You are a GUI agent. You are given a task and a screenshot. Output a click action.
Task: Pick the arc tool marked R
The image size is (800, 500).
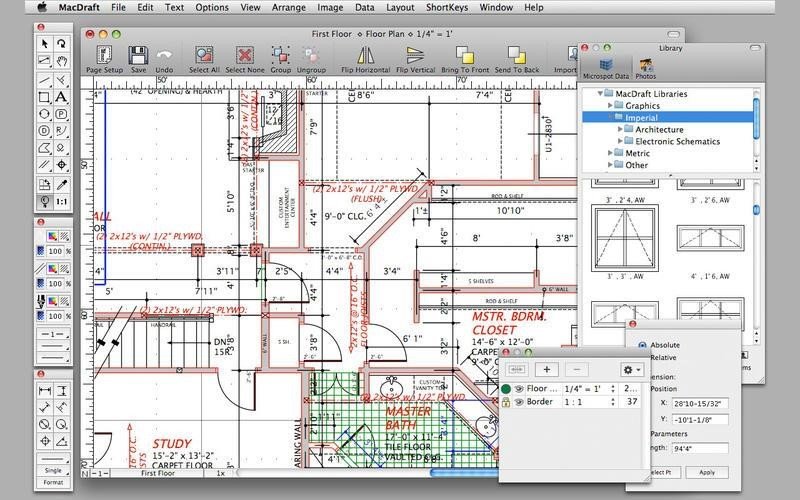(x=62, y=131)
